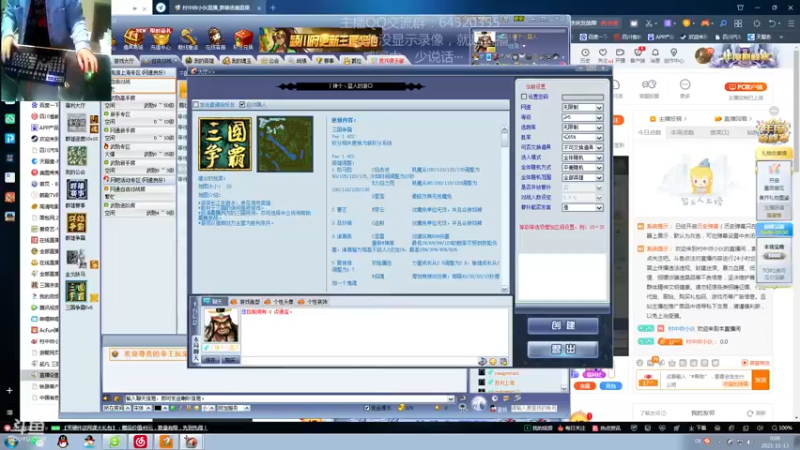Open the lobby chat message input dropdown arrow
The image size is (800, 450).
point(451,398)
